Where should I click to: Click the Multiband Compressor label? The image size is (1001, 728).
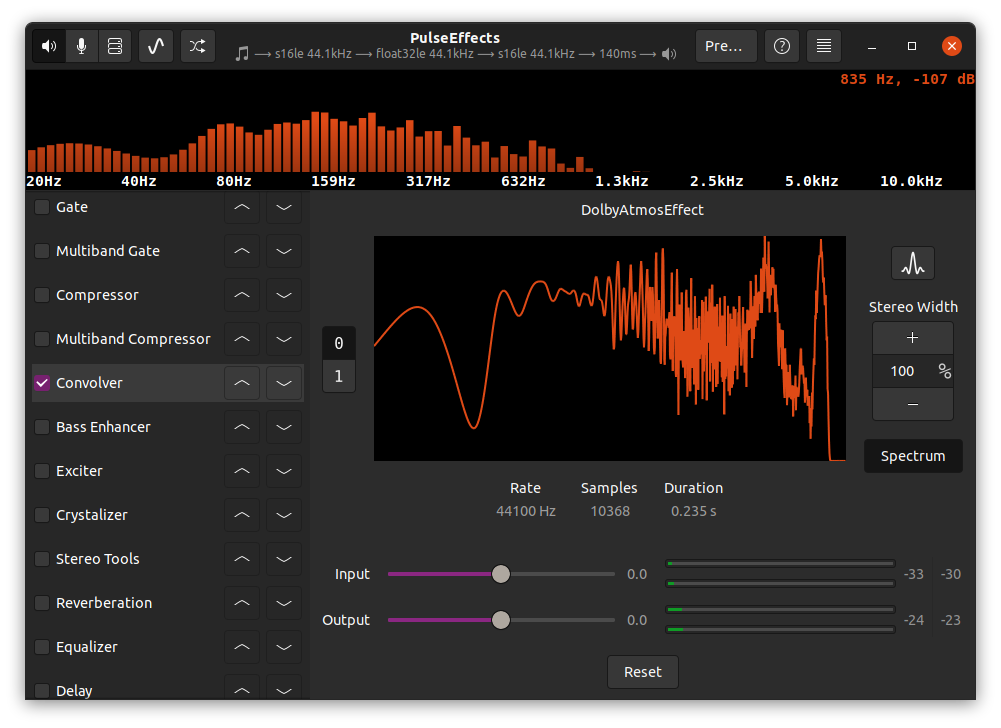[133, 339]
